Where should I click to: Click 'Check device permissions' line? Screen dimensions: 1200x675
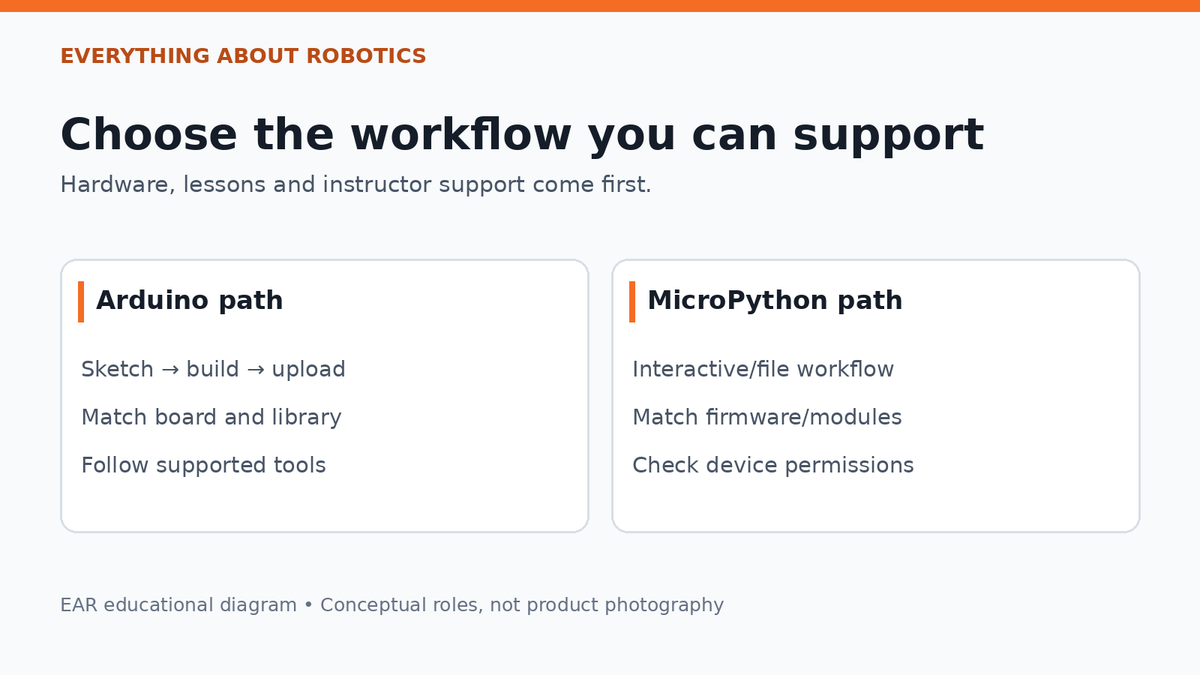point(773,466)
